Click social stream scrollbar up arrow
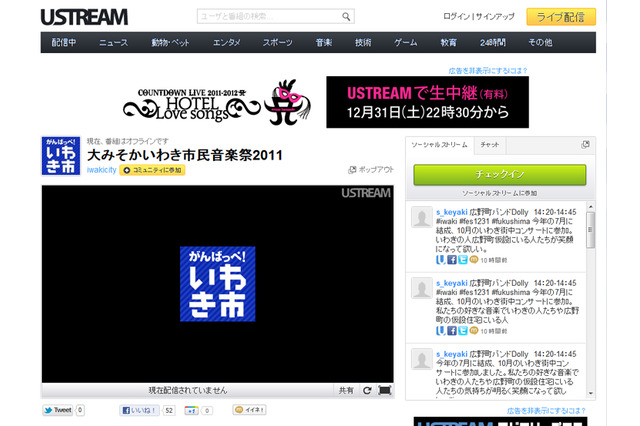 pos(591,207)
